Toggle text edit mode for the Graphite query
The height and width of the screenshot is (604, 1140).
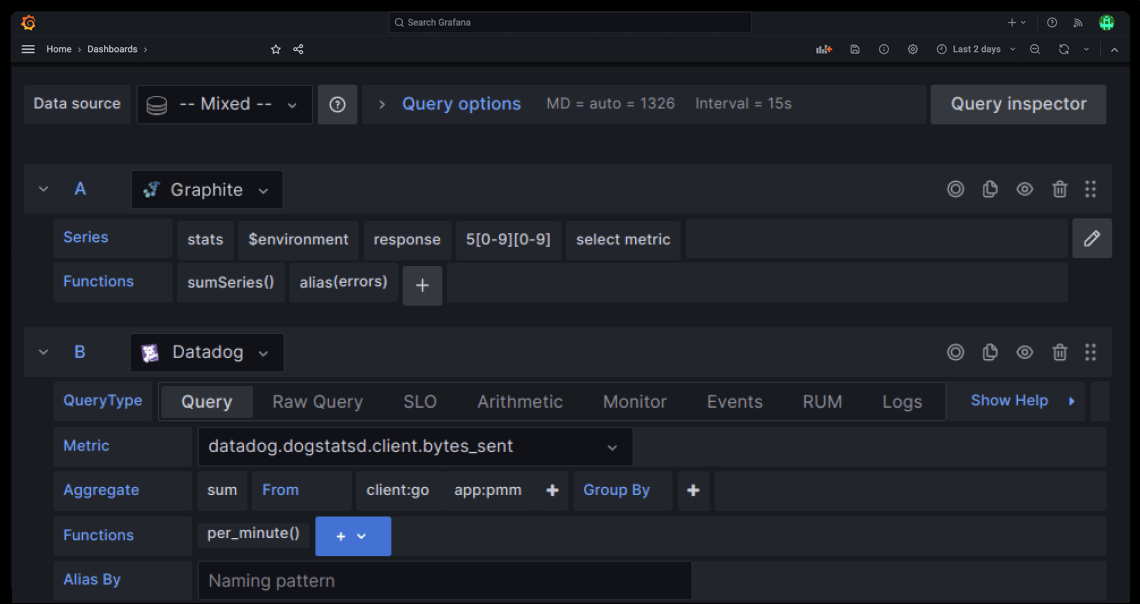1092,238
